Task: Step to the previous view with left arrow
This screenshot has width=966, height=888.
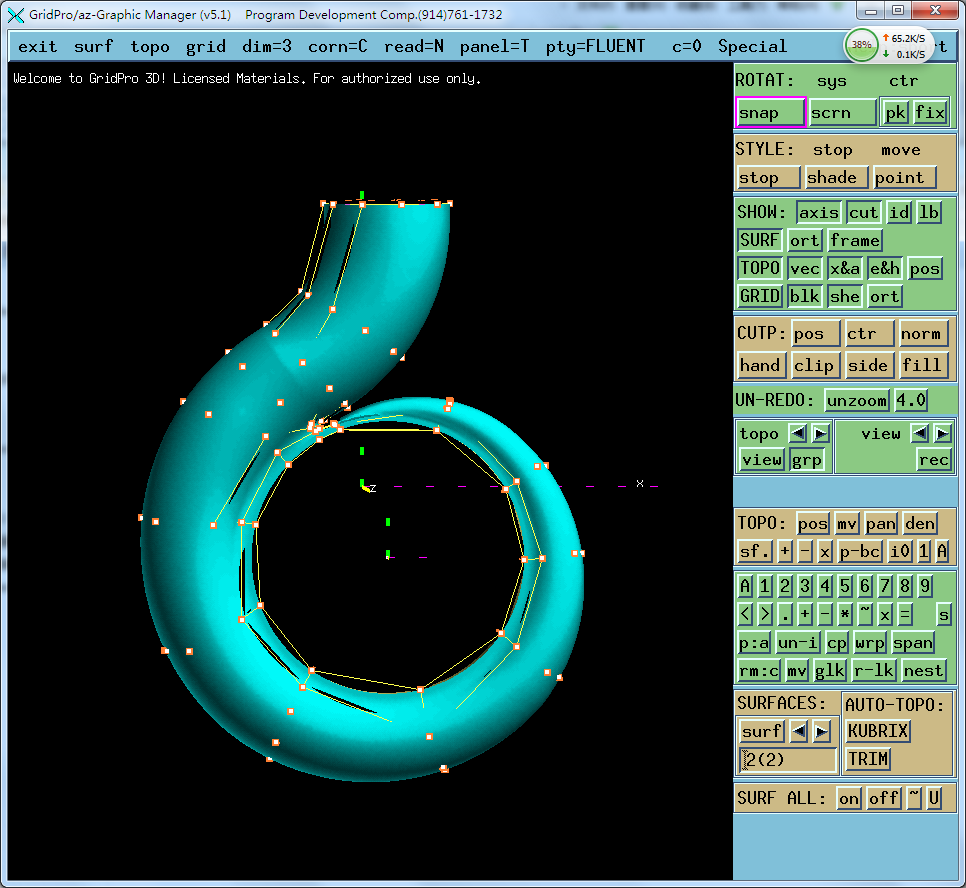Action: [x=921, y=433]
